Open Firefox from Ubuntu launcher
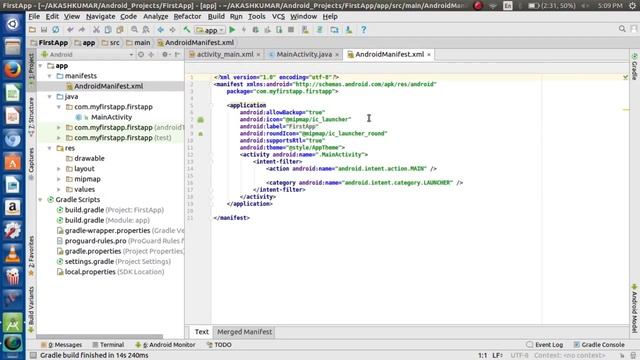The image size is (640, 360). (x=12, y=70)
